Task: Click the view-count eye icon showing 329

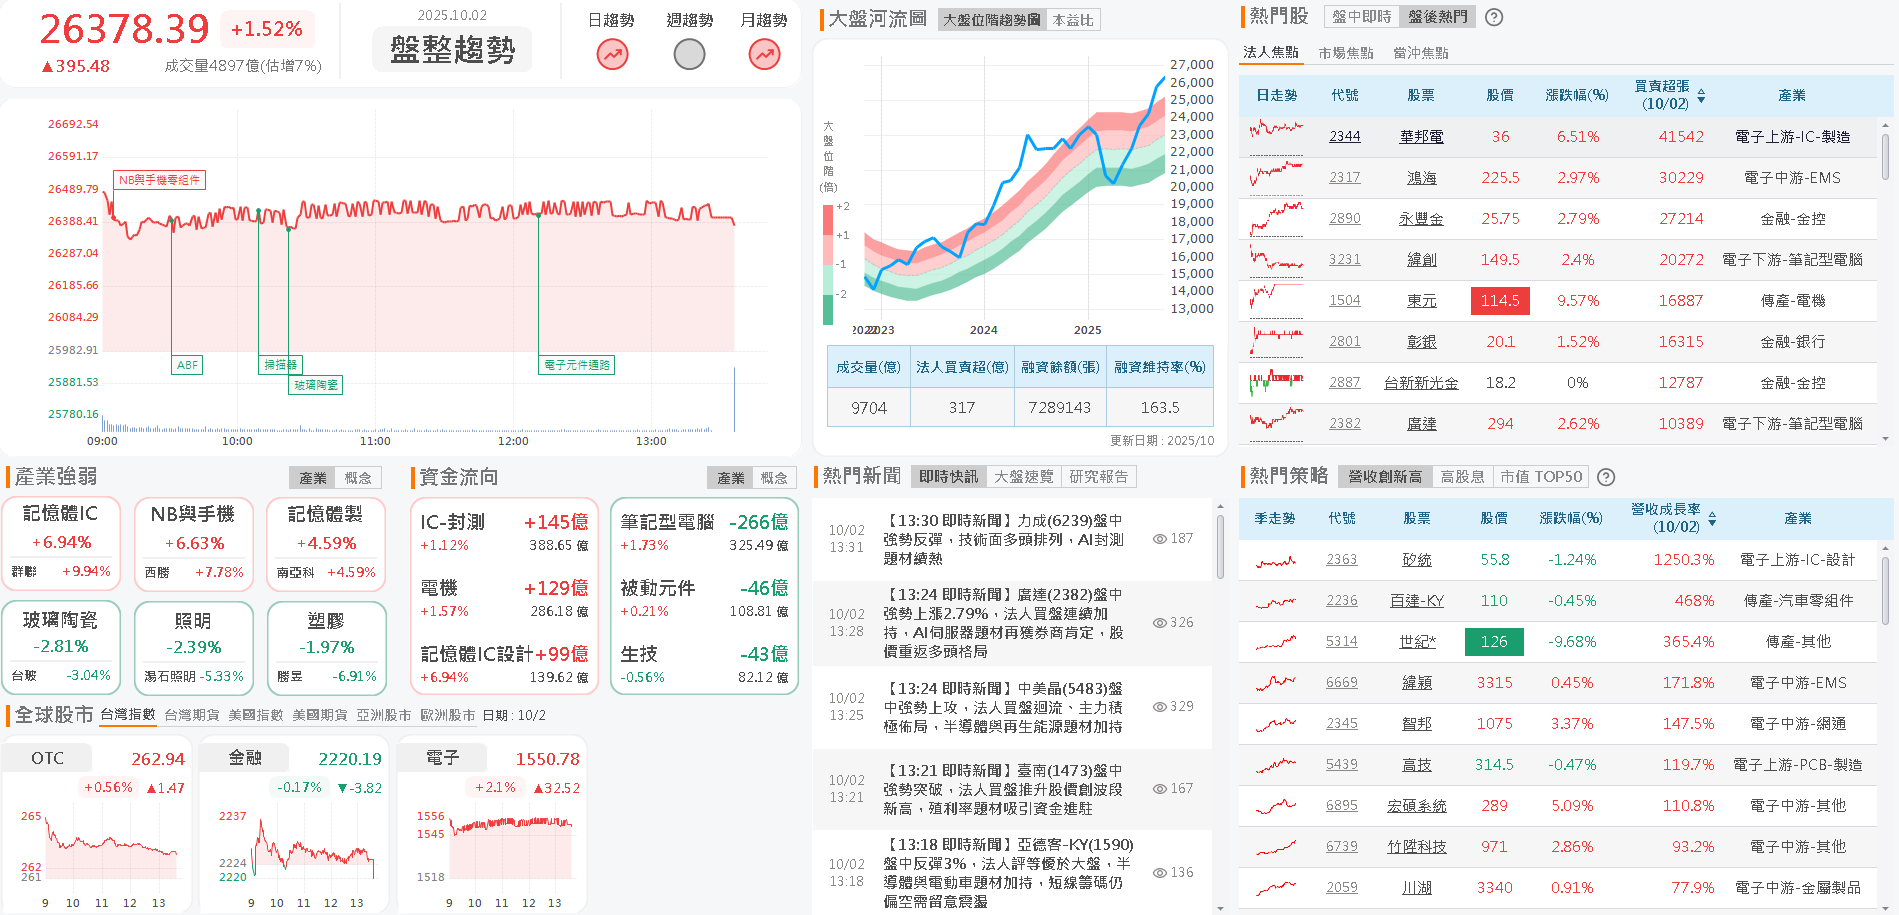Action: (1160, 707)
